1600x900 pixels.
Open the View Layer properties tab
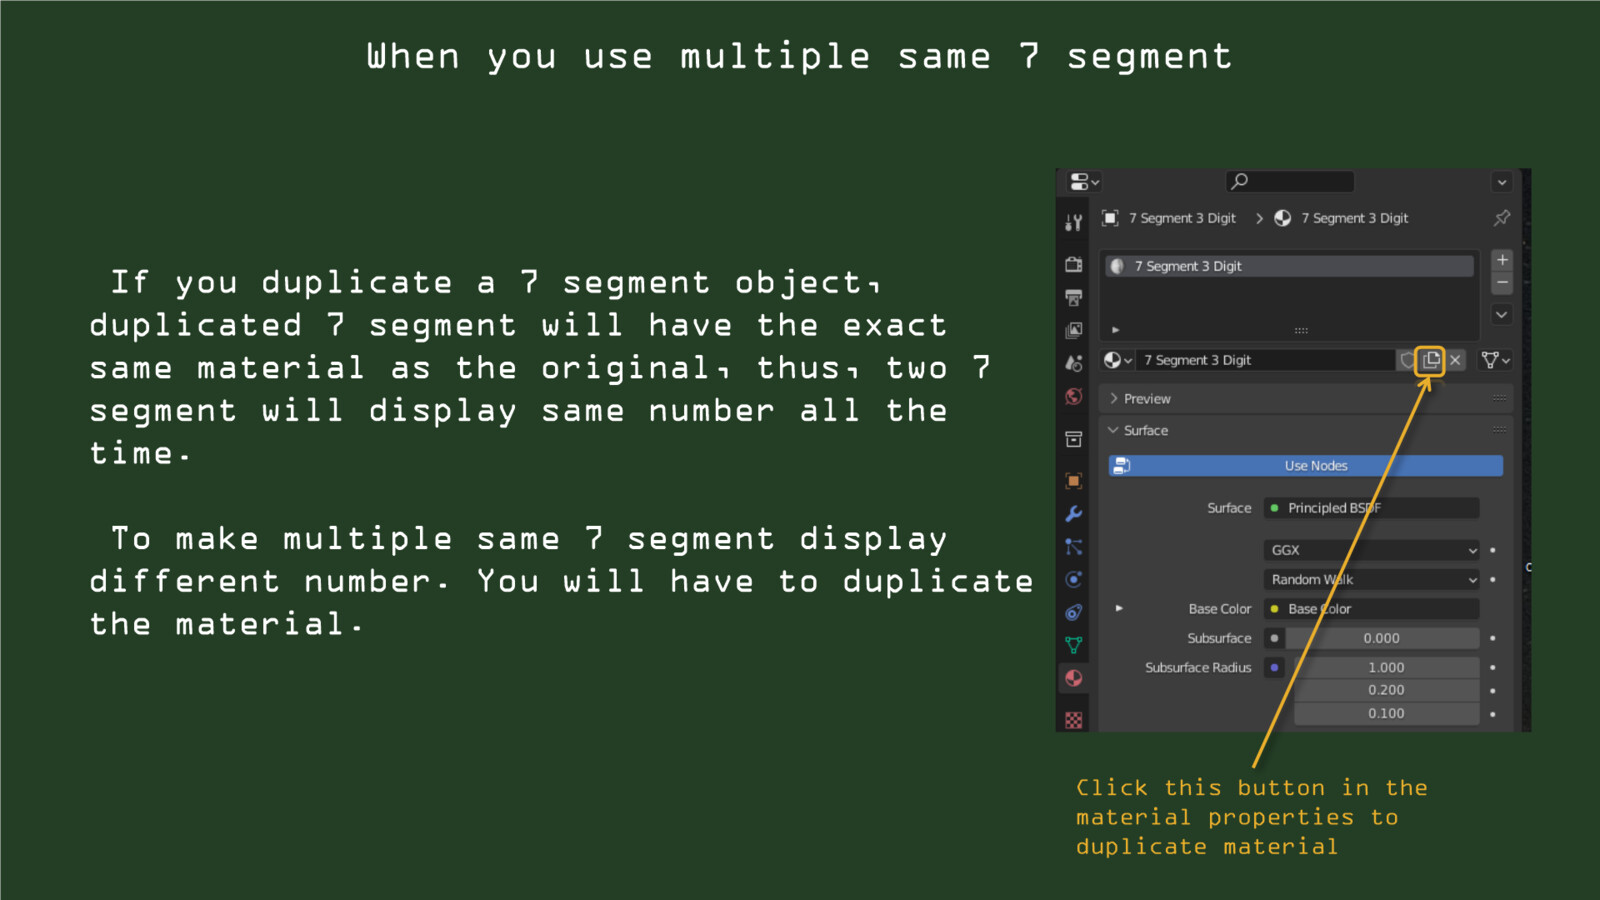point(1073,330)
